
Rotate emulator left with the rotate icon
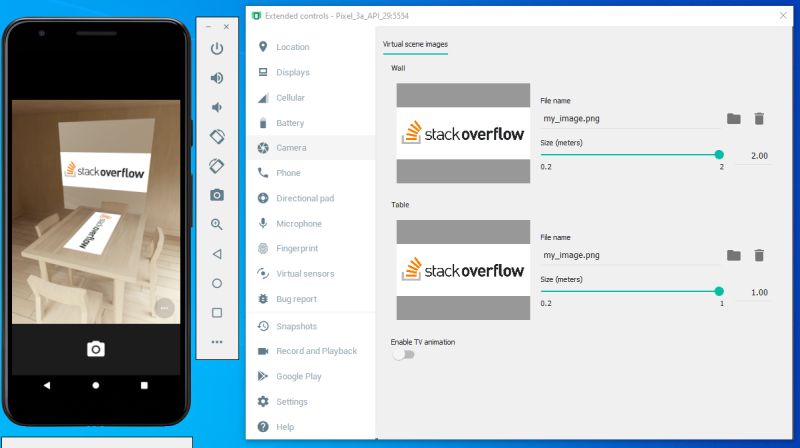click(x=217, y=136)
